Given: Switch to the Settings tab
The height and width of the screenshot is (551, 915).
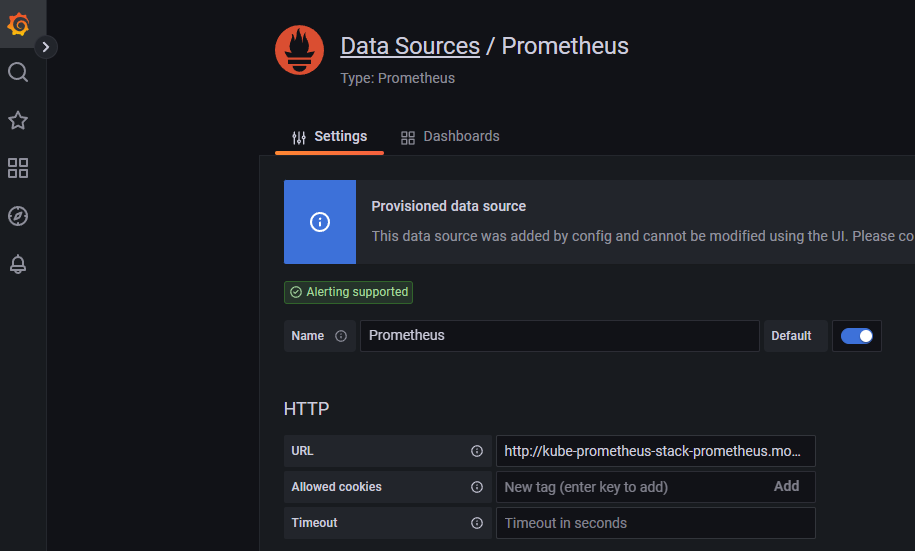Looking at the screenshot, I should point(329,137).
